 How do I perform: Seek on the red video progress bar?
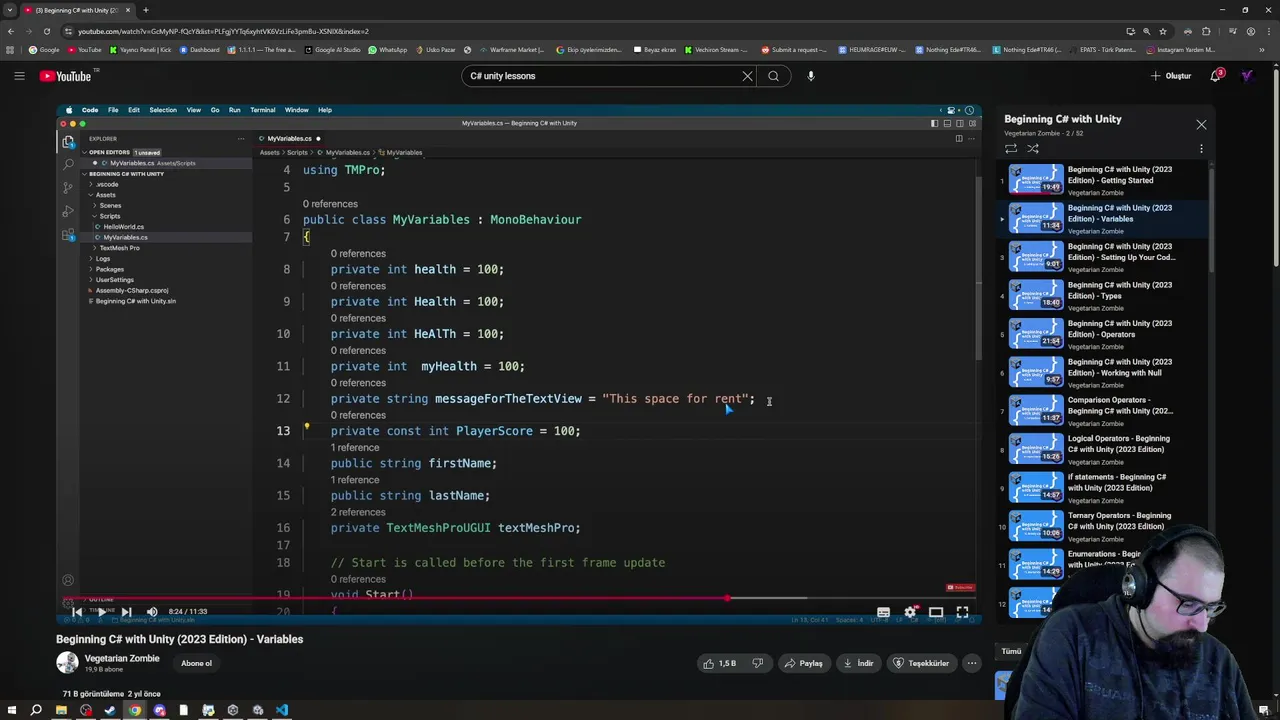pos(519,598)
